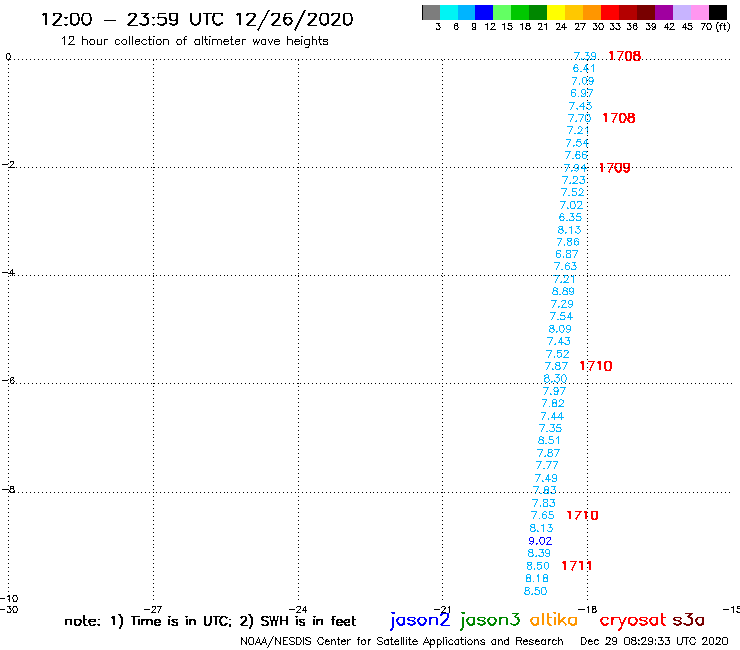Click the -8 latitude axis label
Screen dimensions: 740x650
(x=8, y=489)
